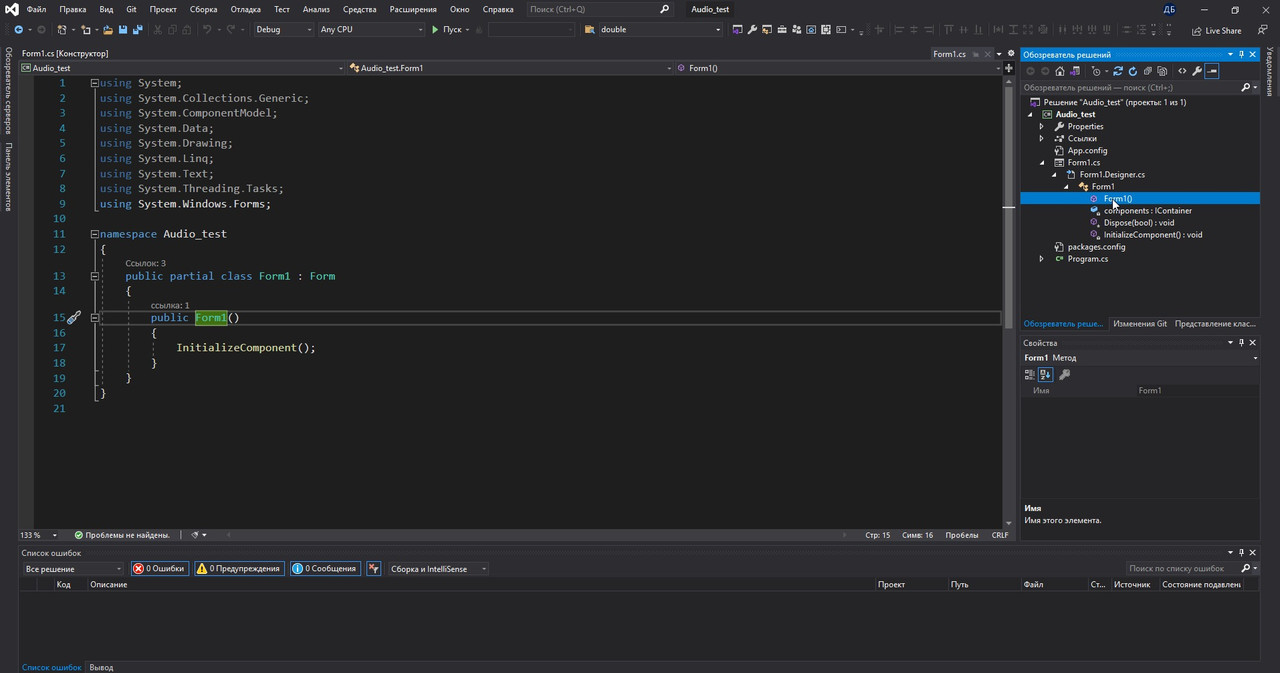Click the Open File folder icon

coord(107,29)
